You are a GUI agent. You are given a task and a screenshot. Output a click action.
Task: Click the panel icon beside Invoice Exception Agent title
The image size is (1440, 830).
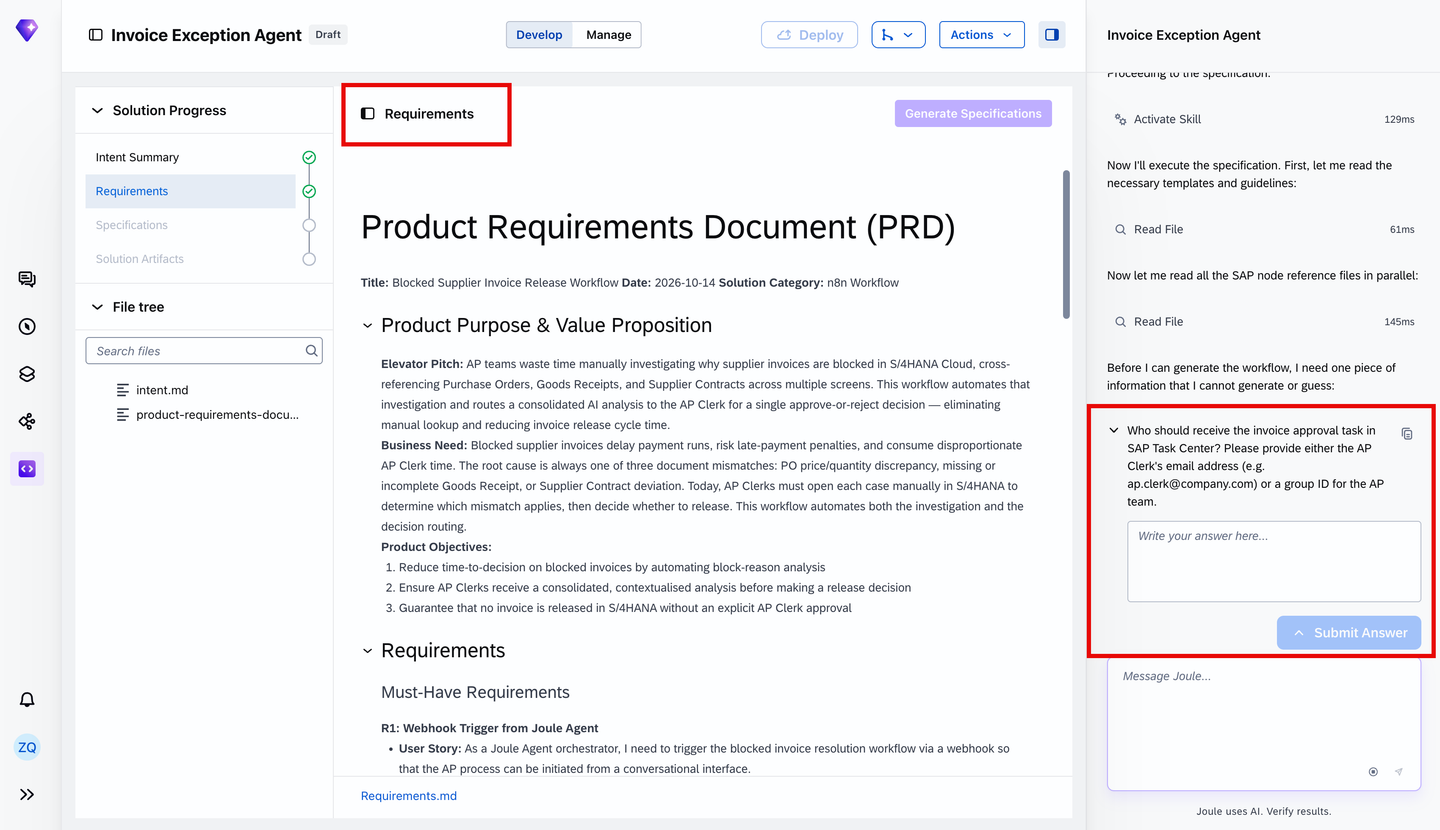click(x=96, y=35)
